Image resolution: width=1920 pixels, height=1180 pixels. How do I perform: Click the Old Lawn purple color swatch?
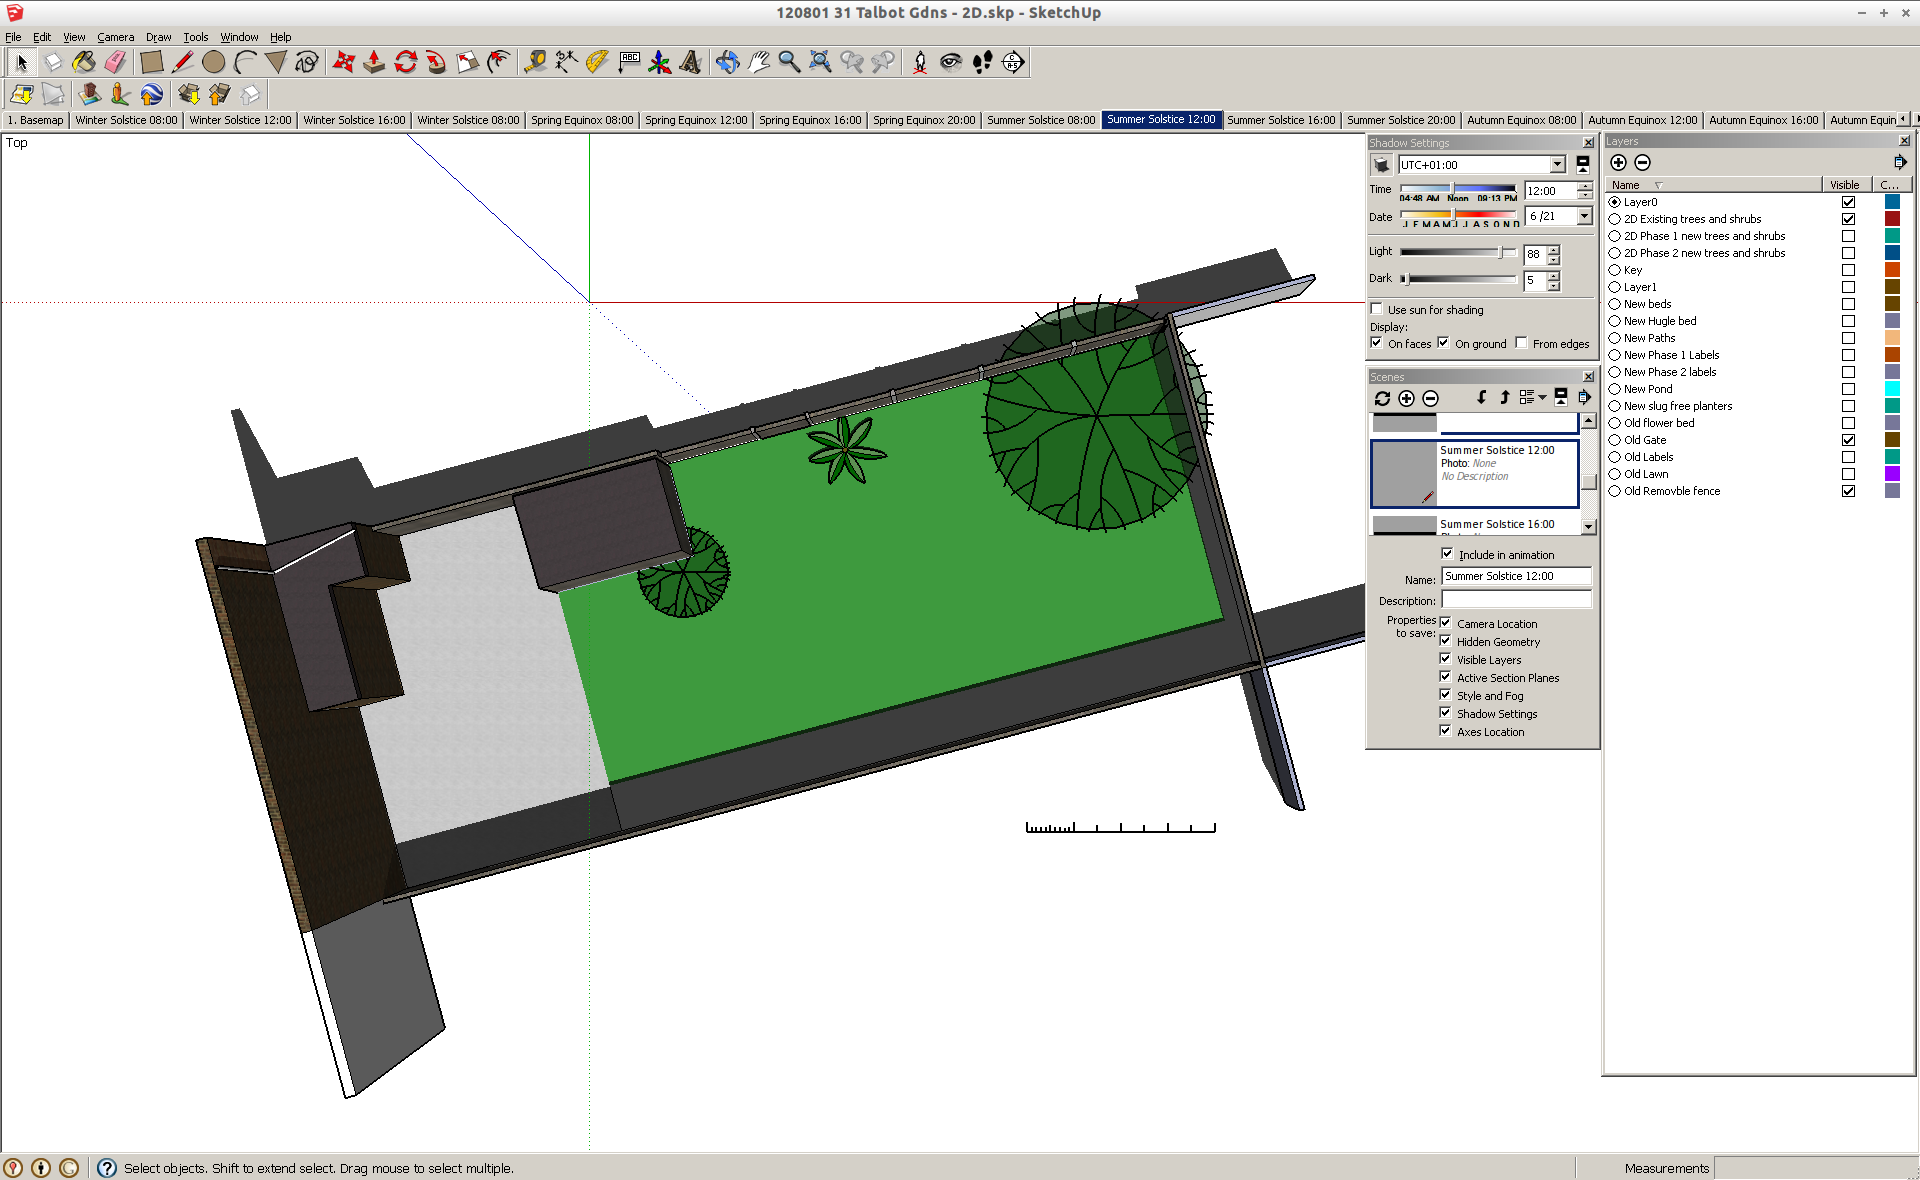(1892, 474)
